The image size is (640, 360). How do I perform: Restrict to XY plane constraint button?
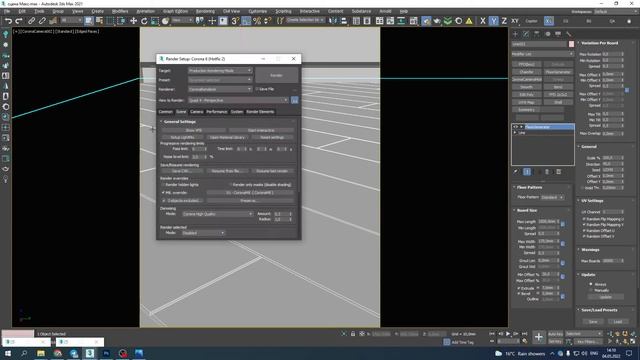click(x=515, y=21)
